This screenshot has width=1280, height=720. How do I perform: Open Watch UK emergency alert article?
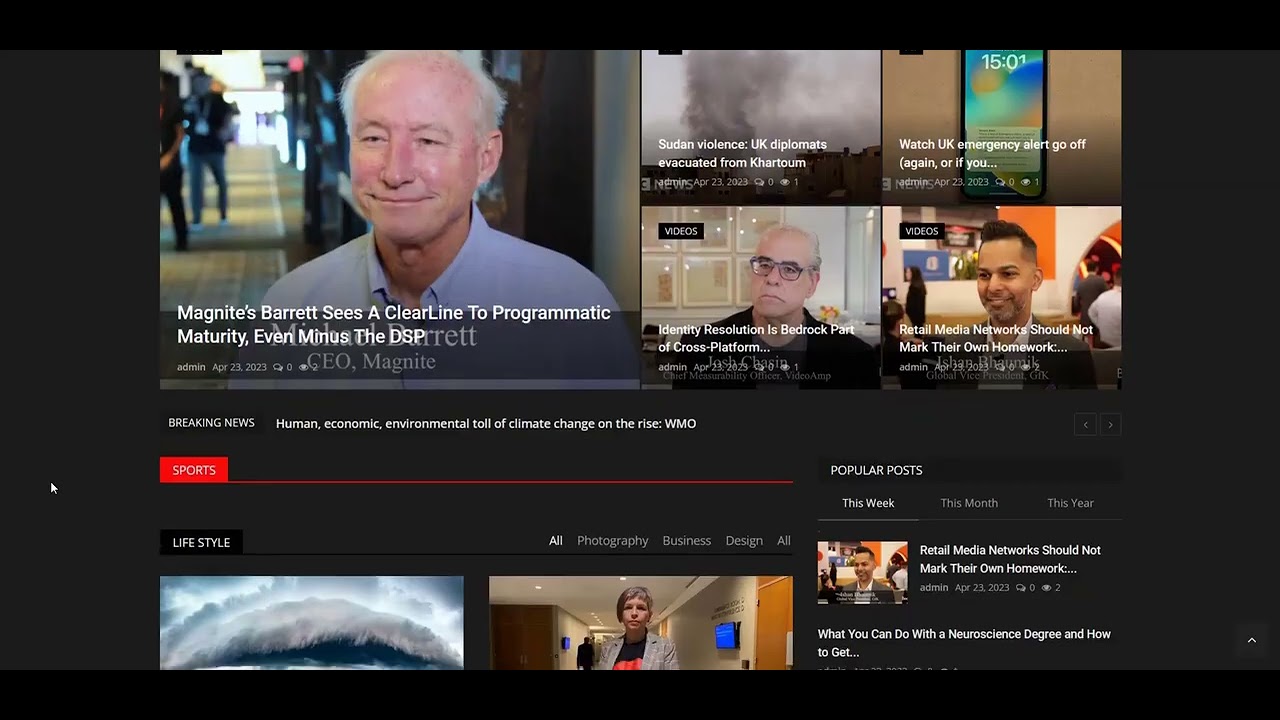click(x=992, y=153)
